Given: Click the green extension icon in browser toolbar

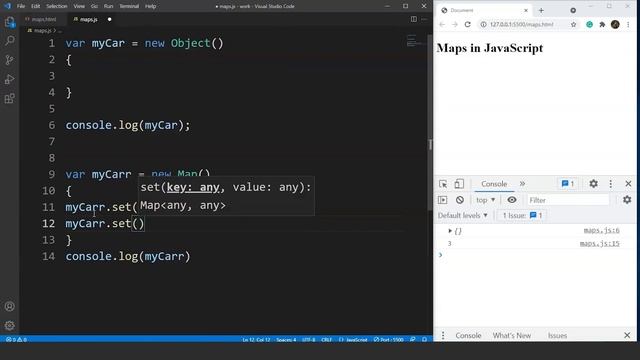Looking at the screenshot, I should (x=589, y=24).
